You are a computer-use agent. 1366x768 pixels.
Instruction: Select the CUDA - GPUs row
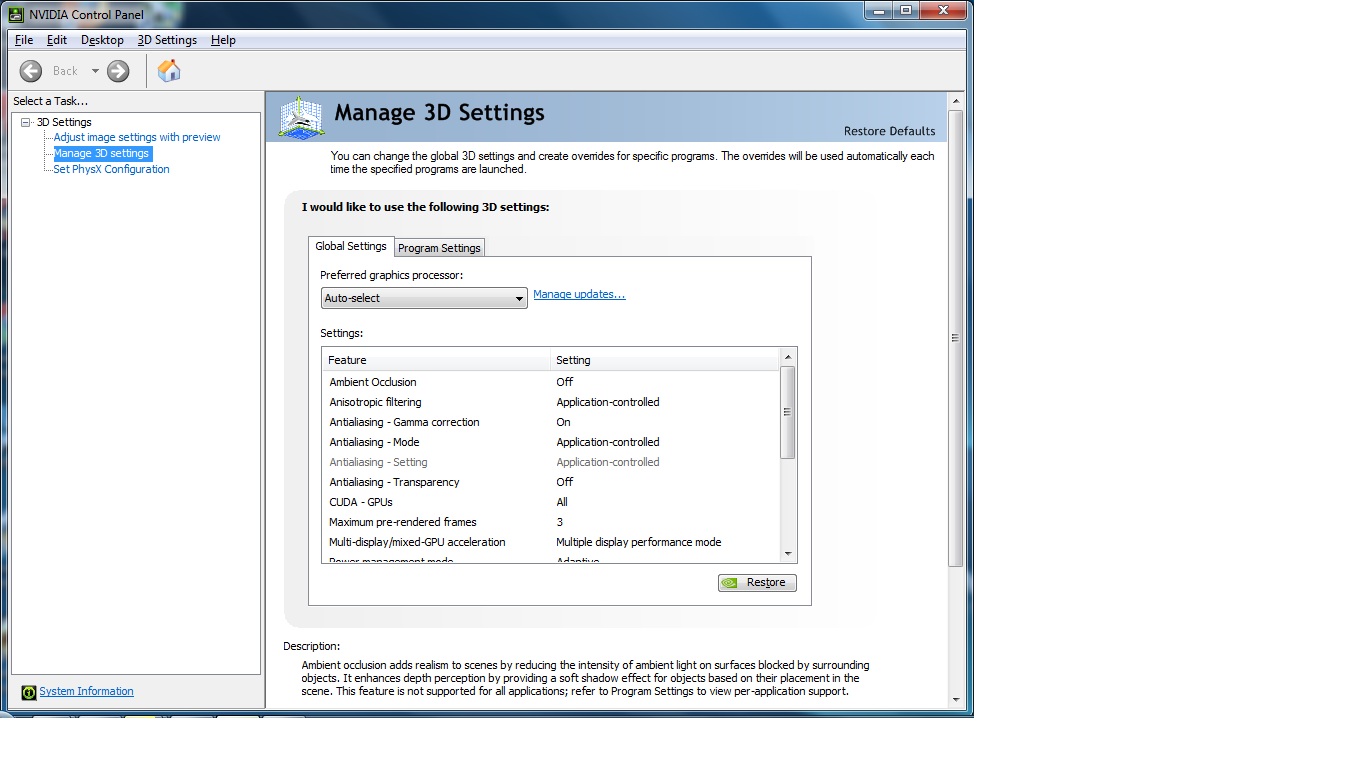[x=550, y=502]
